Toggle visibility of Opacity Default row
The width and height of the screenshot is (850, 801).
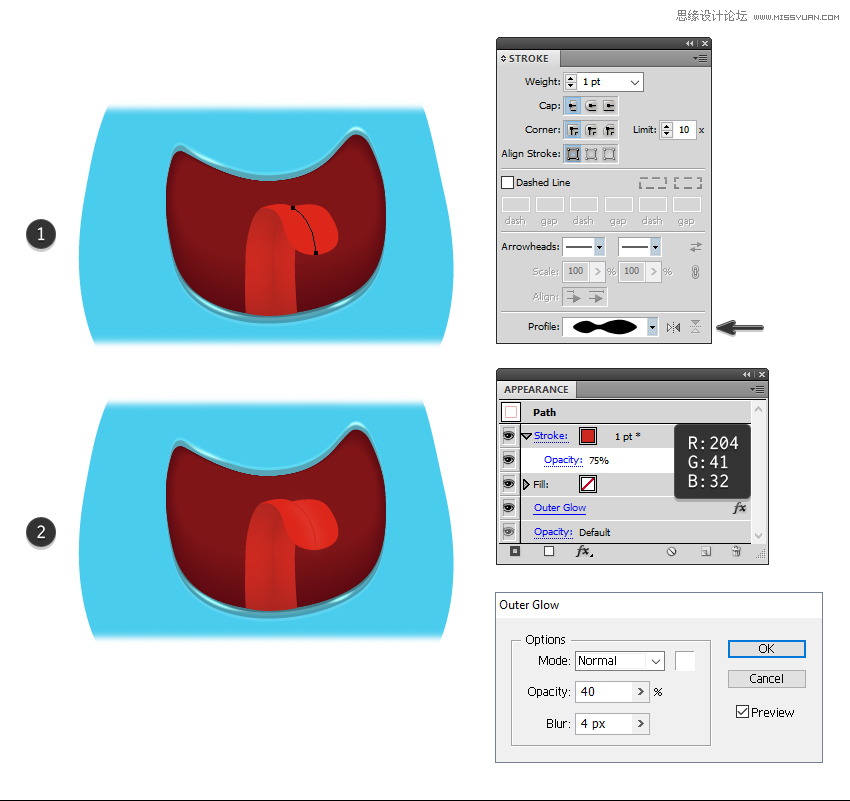508,532
